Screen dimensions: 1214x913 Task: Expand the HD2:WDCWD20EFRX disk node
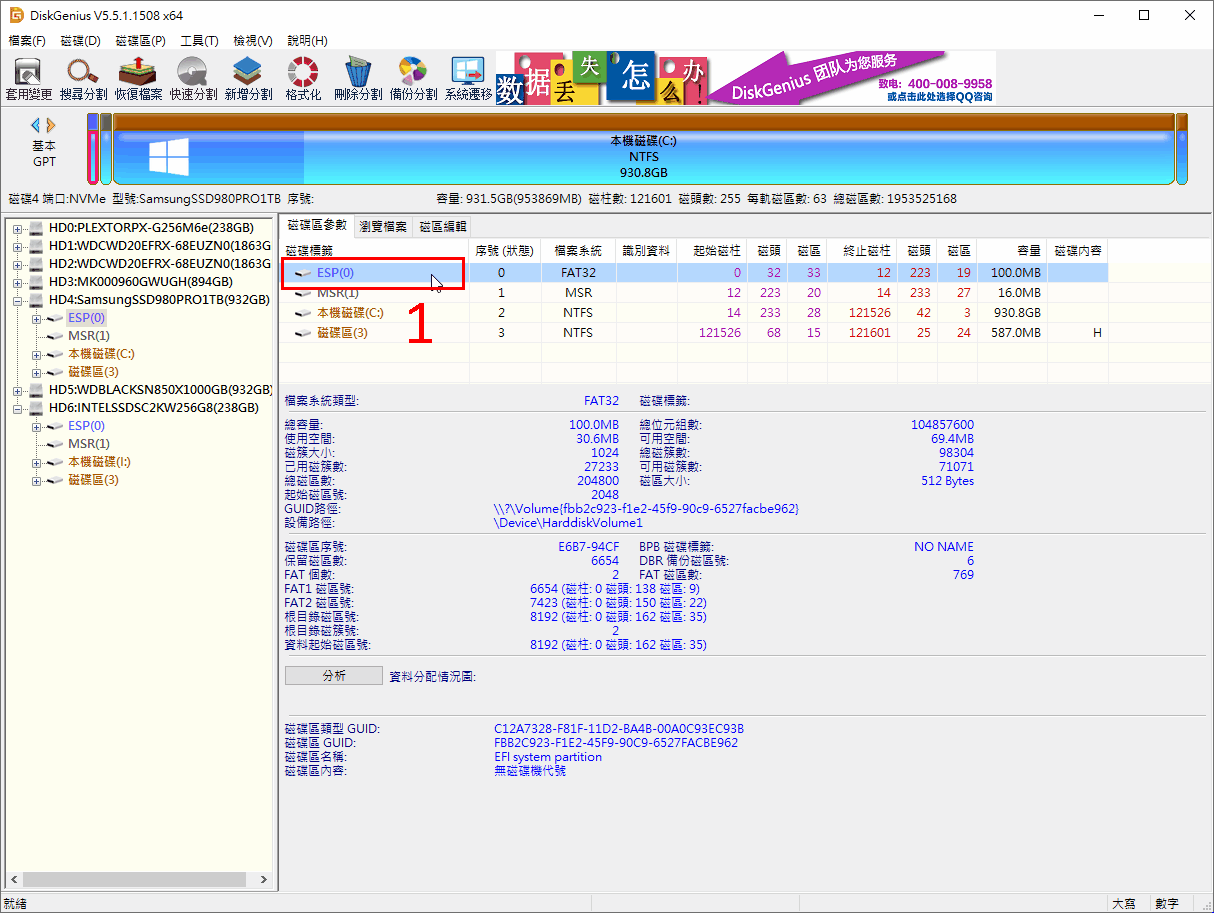pyautogui.click(x=18, y=264)
